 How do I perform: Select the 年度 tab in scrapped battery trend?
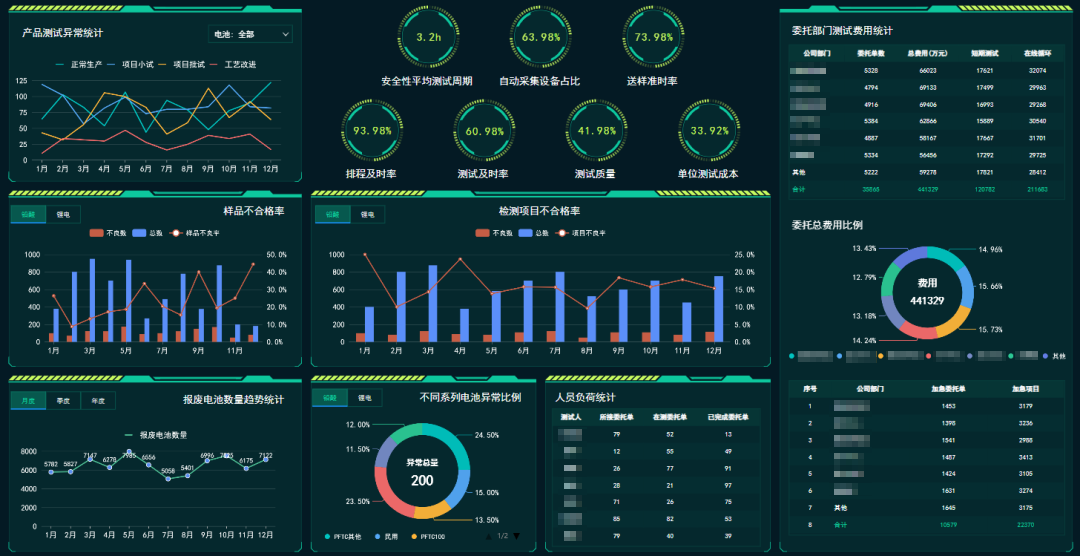coord(98,400)
